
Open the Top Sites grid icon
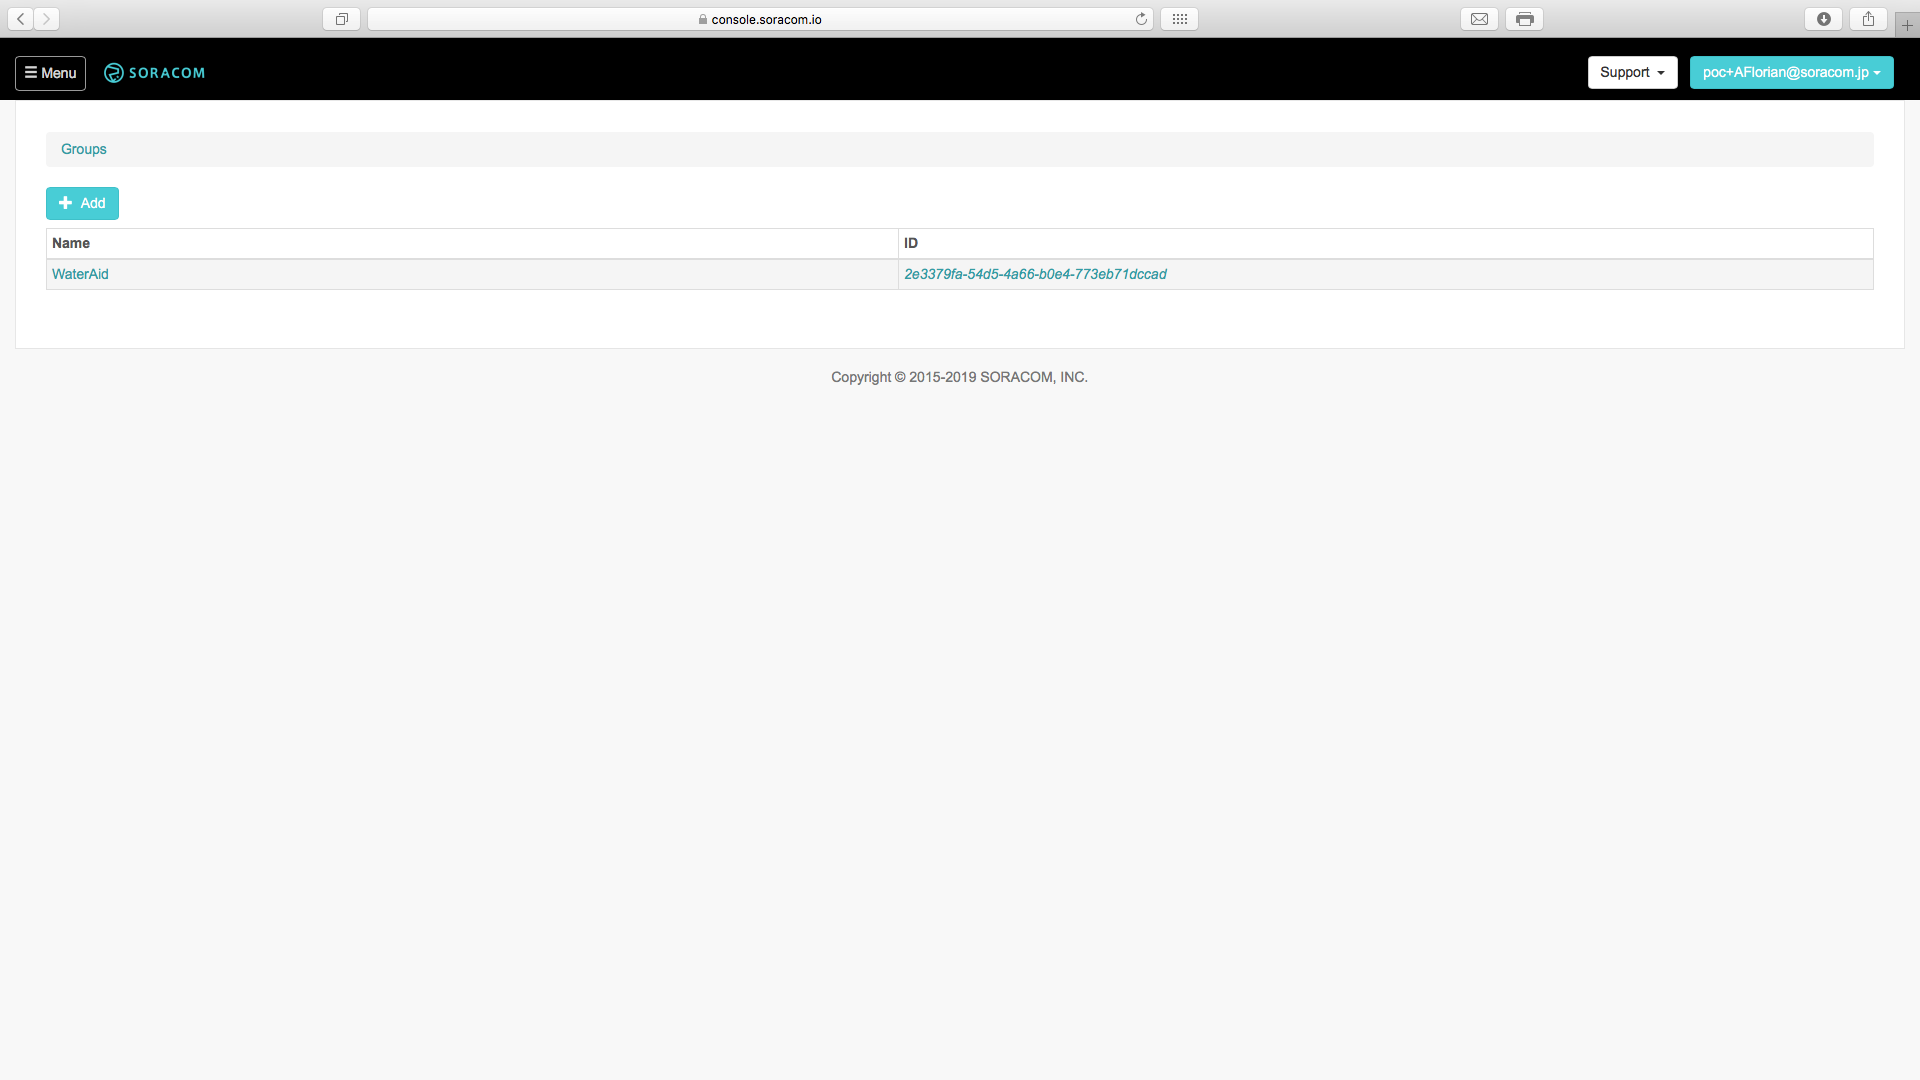(x=1179, y=19)
